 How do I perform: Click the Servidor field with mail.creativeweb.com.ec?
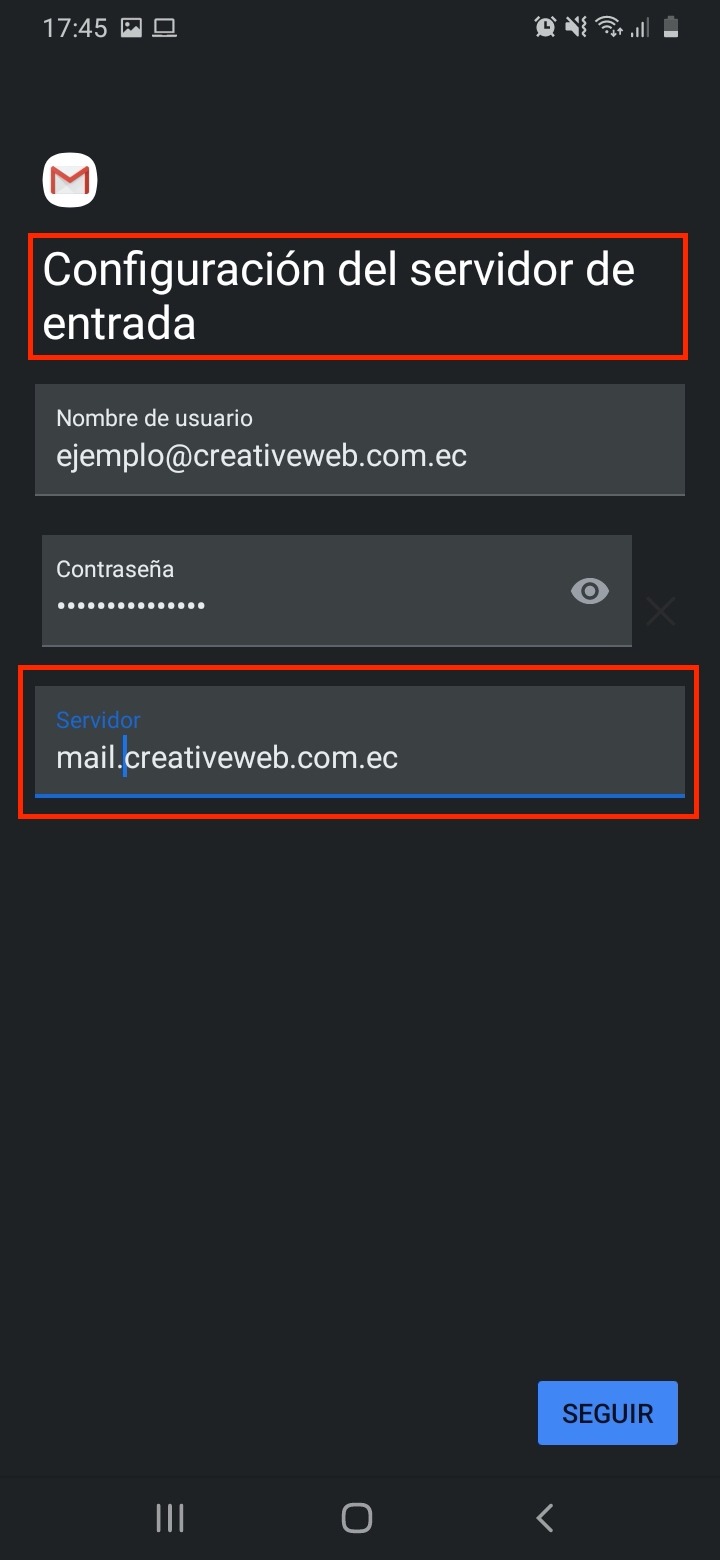[360, 742]
